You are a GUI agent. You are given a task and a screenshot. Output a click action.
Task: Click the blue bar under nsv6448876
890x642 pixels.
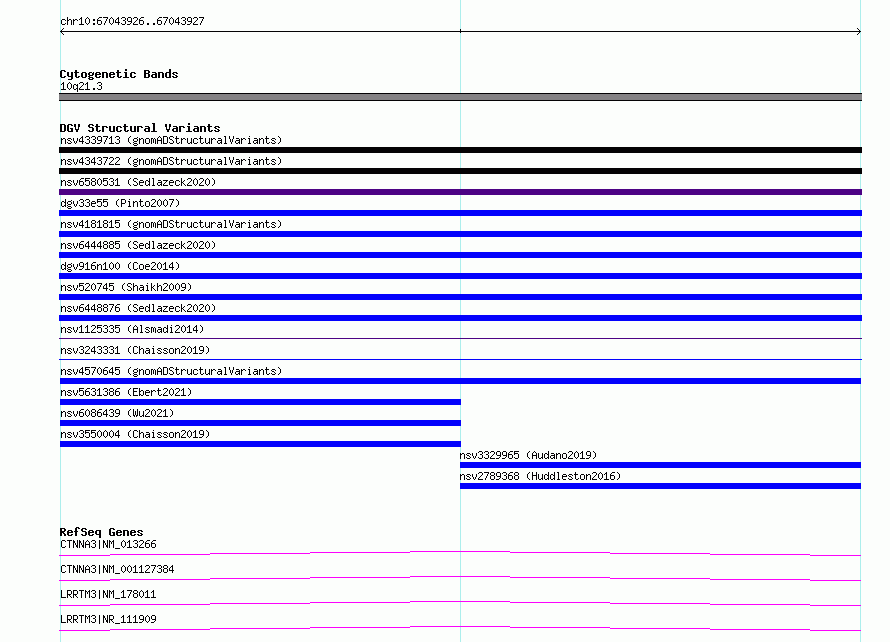(x=460, y=318)
